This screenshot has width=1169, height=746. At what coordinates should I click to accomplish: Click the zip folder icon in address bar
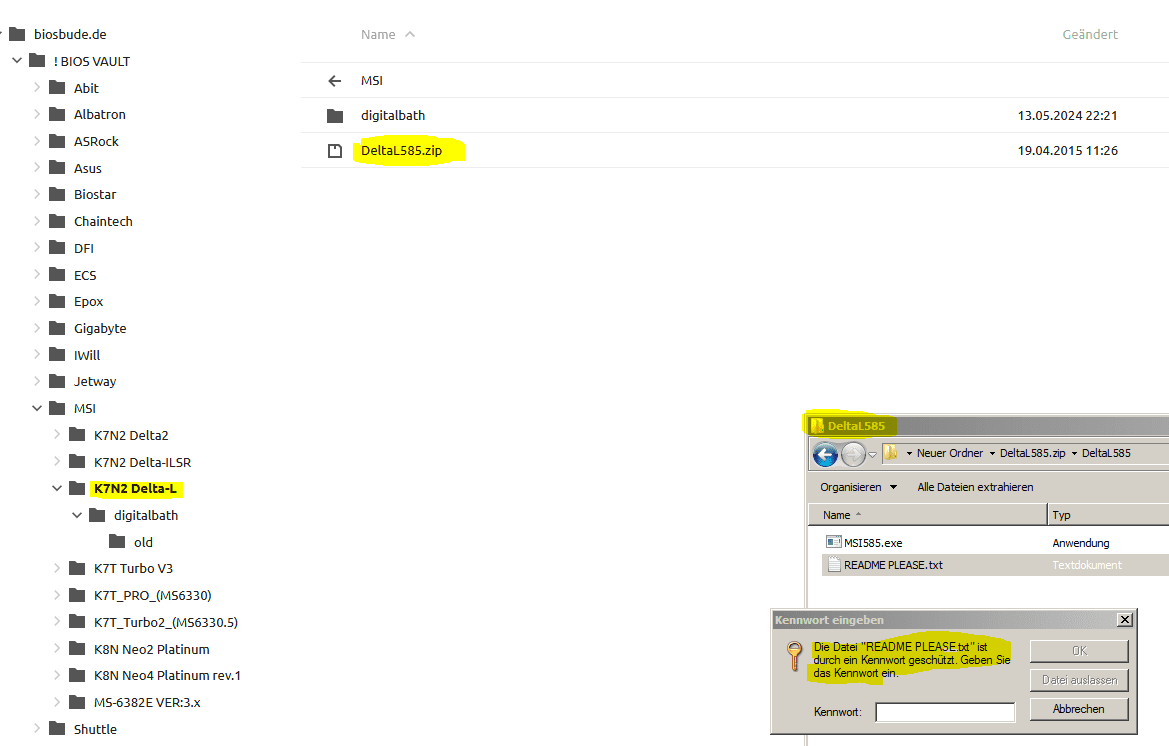pos(889,452)
